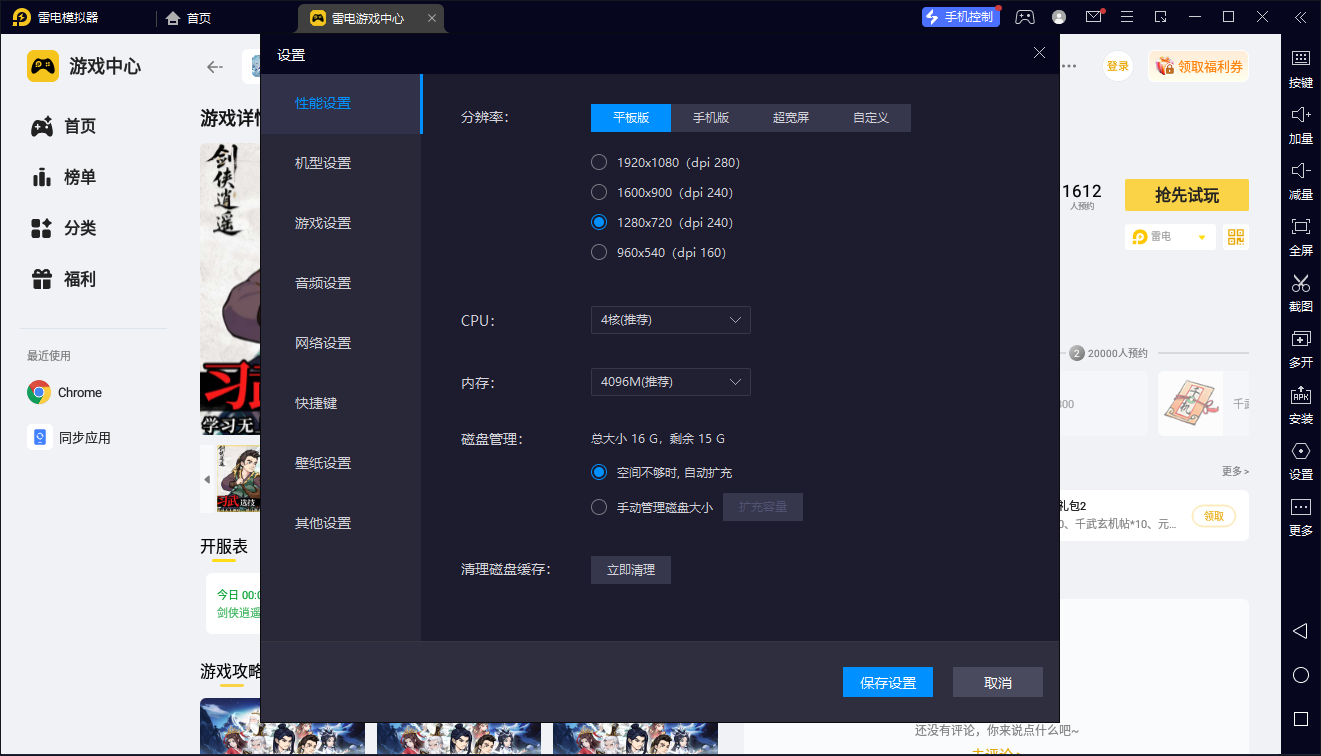Select the 960x540 resolution option
Viewport: 1321px width, 756px height.
point(598,252)
